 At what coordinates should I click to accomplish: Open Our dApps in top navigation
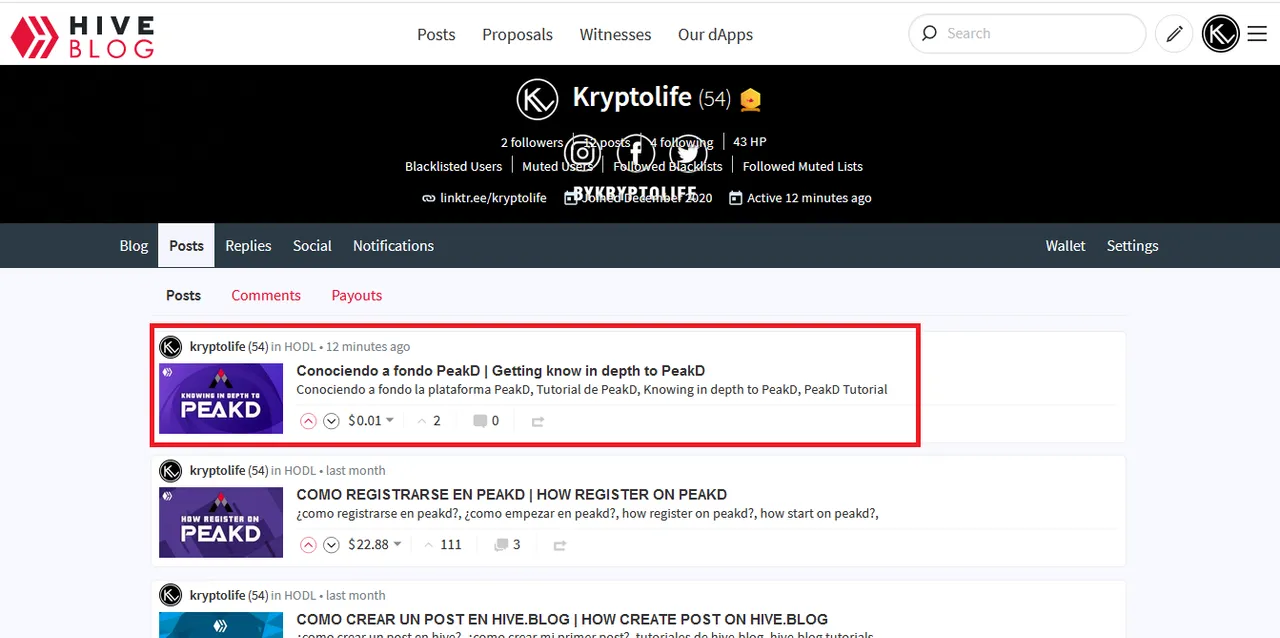coord(715,34)
